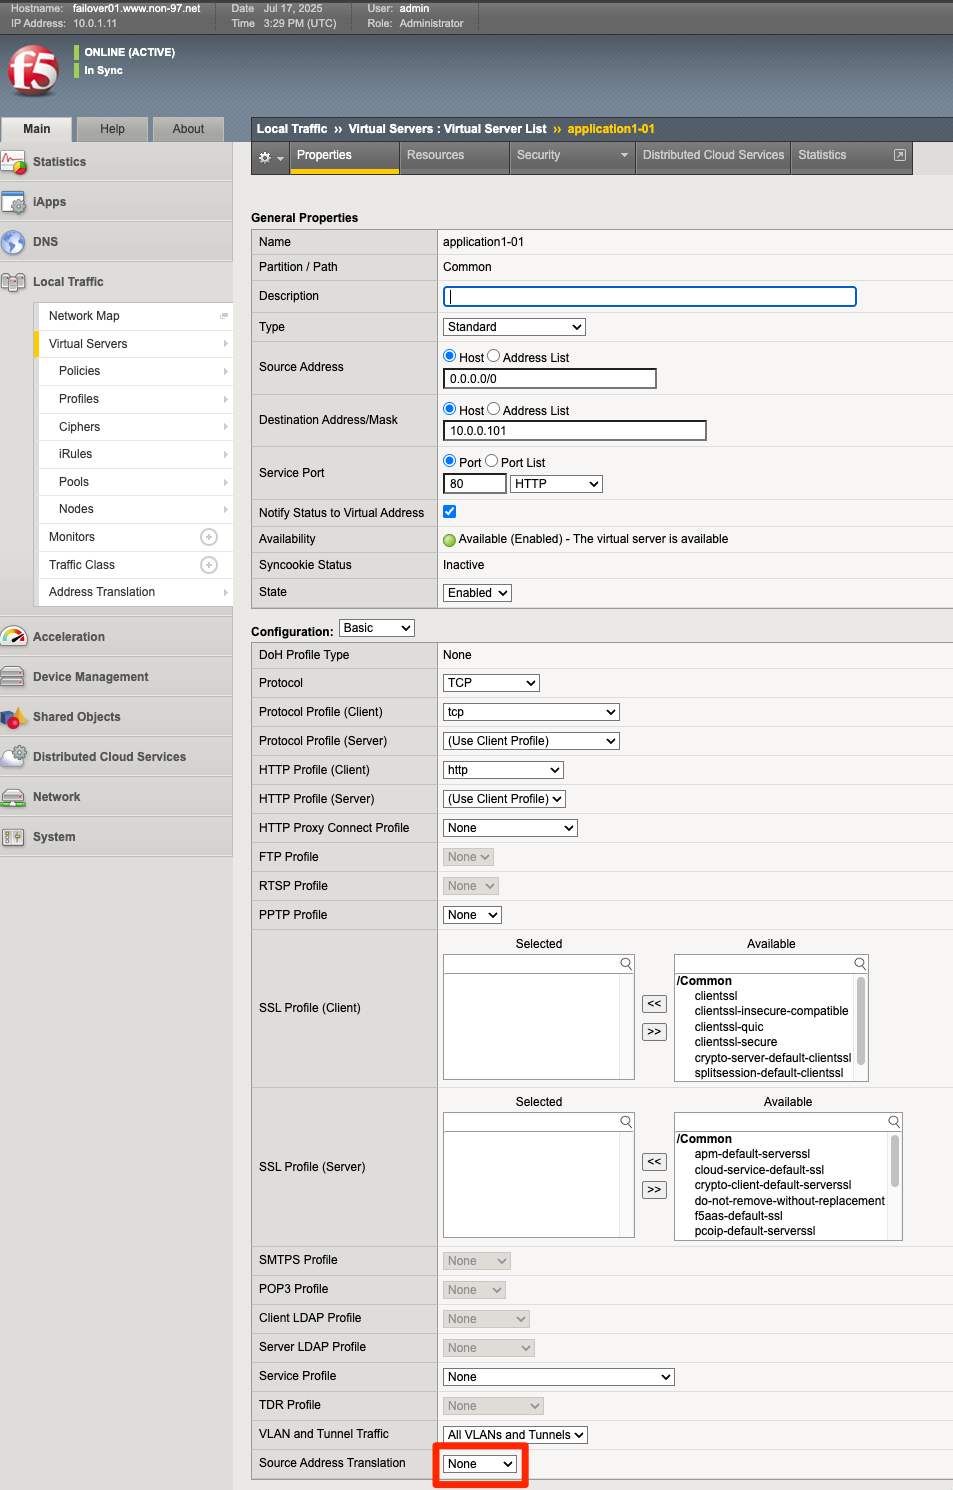Click the Destination Address 10.0.0.101 field
953x1490 pixels.
tap(575, 431)
